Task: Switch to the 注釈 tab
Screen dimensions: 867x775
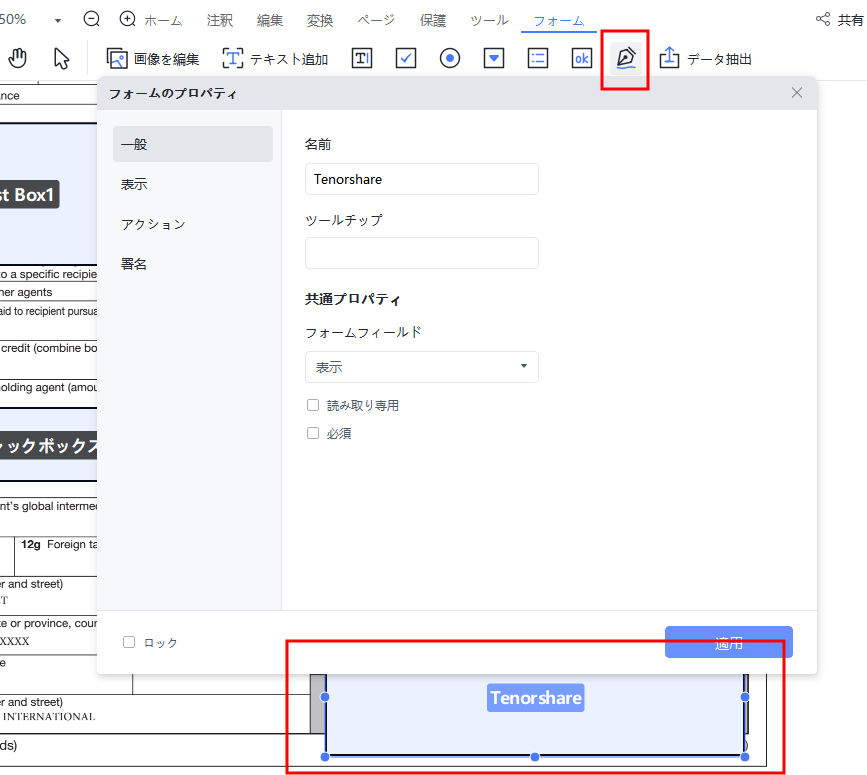Action: point(220,20)
